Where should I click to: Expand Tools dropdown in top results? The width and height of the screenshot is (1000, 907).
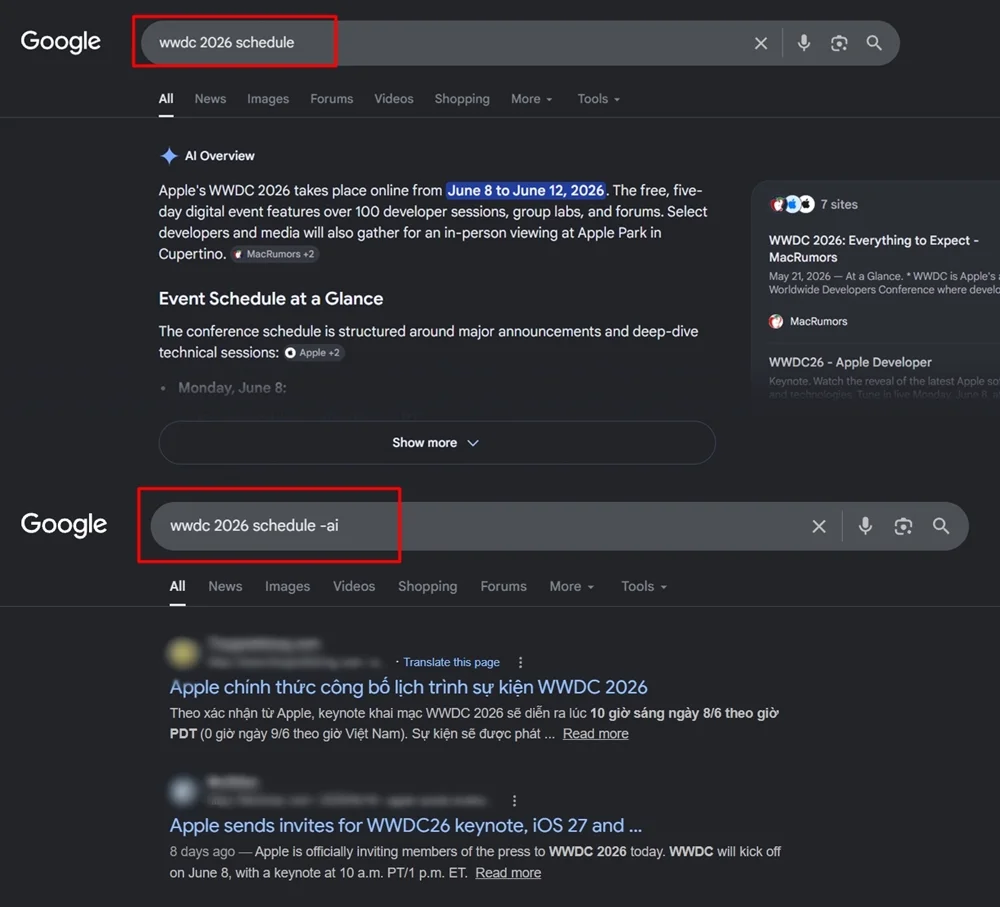click(598, 99)
